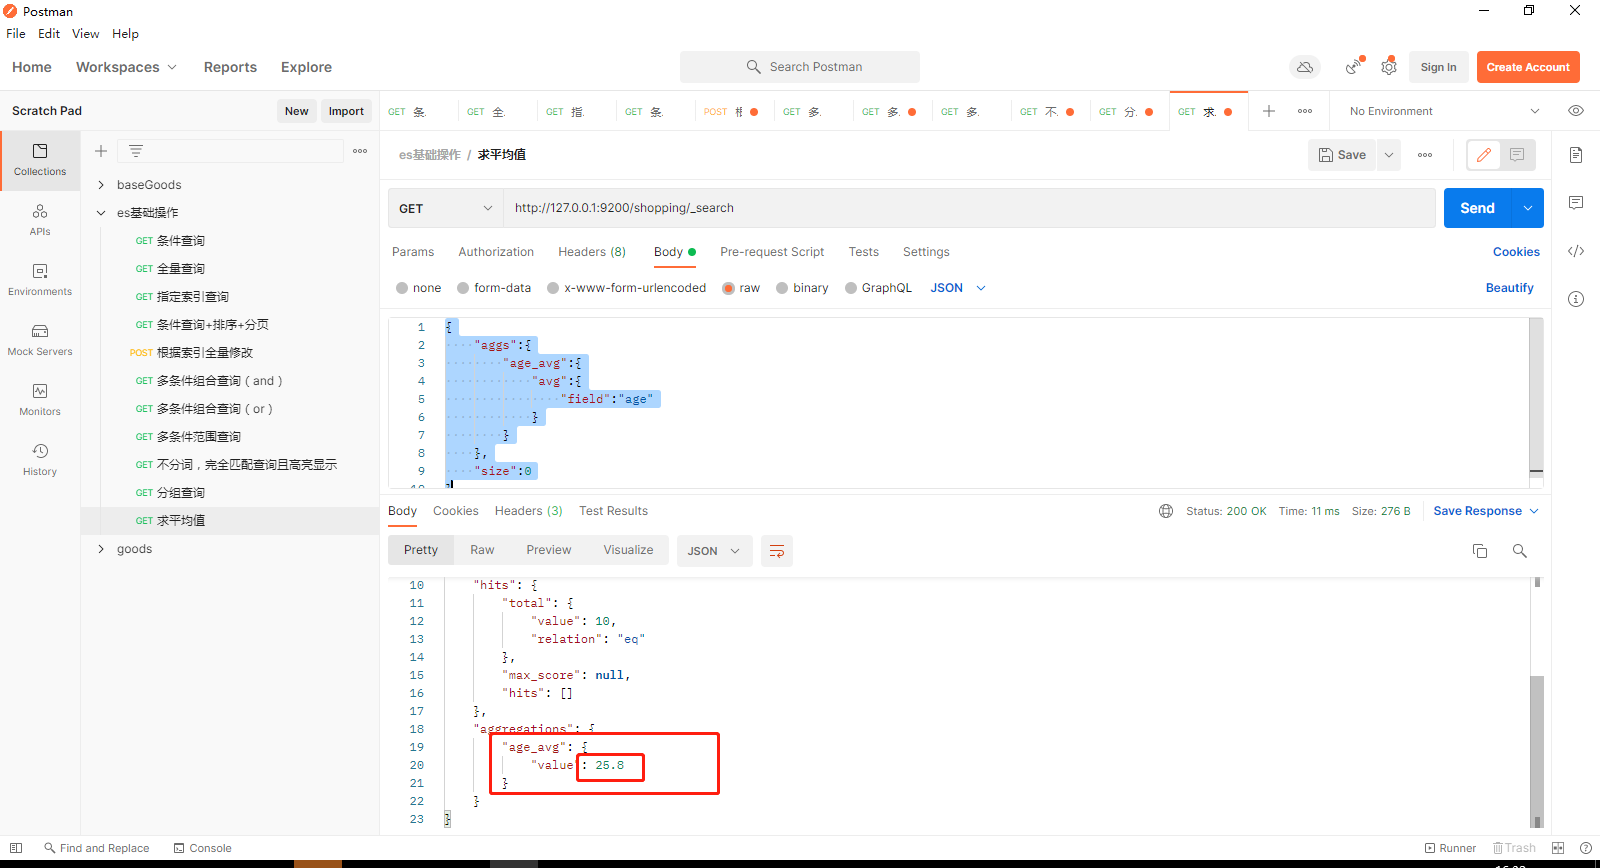Screen dimensions: 1600x868
Task: Open the code snippet icon
Action: tap(1576, 251)
